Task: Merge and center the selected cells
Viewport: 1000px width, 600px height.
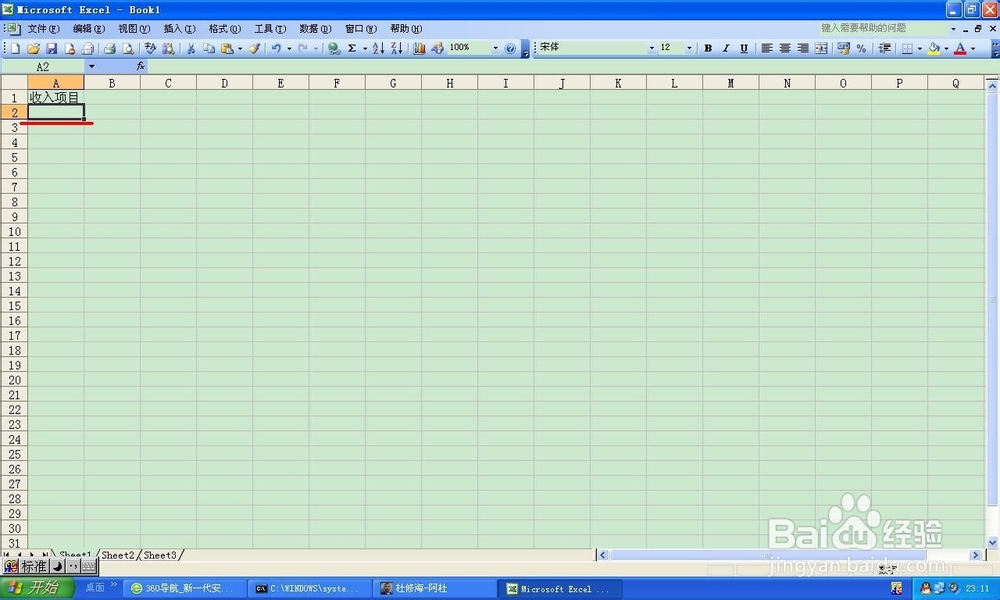Action: 821,48
